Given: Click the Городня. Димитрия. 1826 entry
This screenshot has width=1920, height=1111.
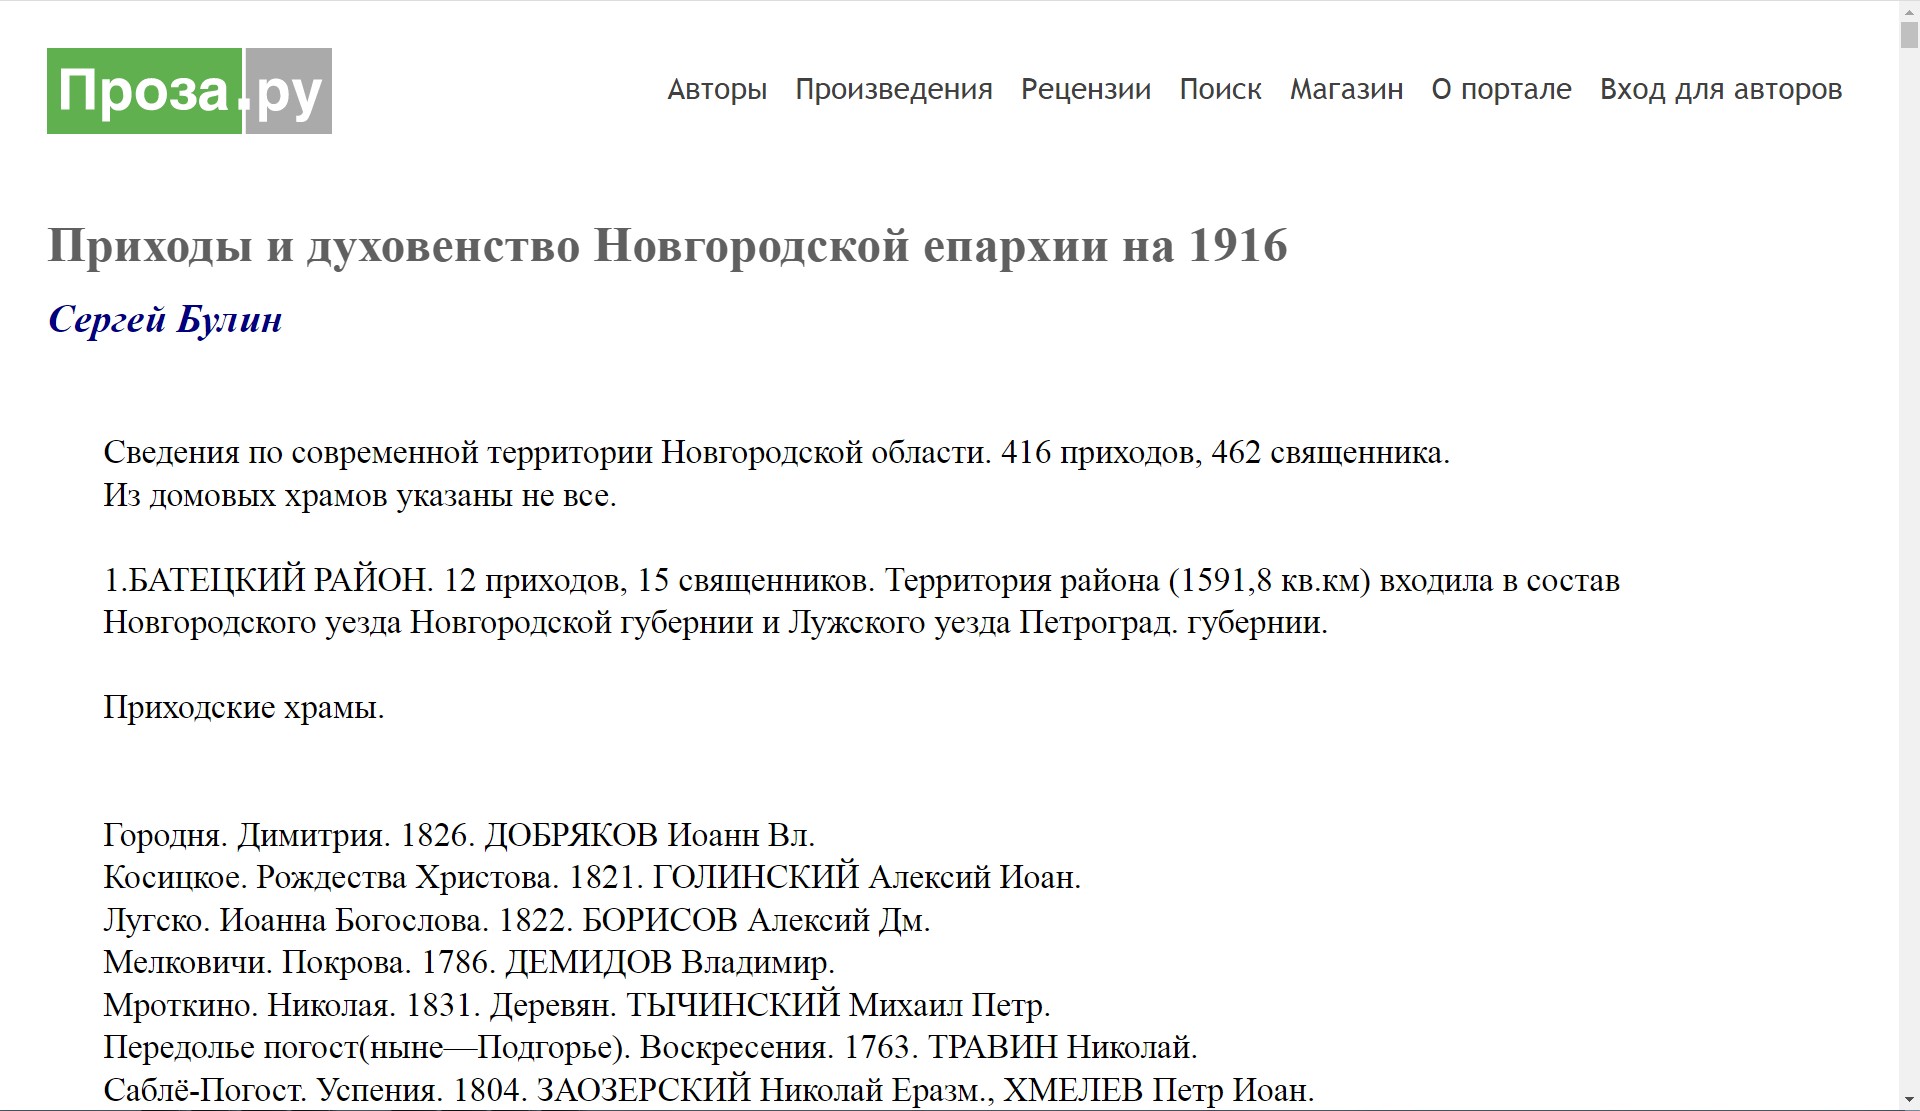Looking at the screenshot, I should point(459,834).
